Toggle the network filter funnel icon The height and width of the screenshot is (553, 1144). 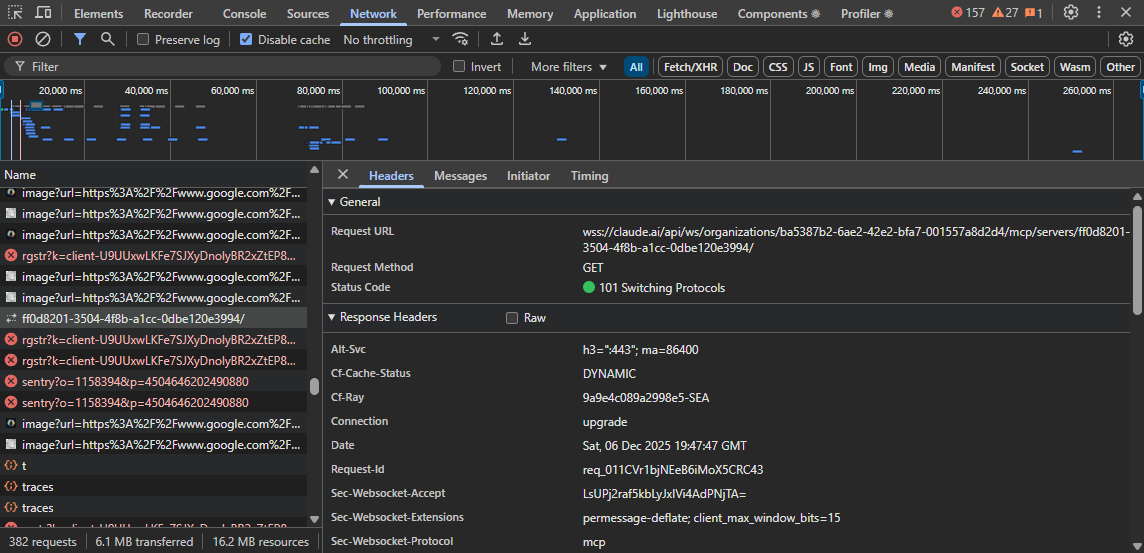click(x=80, y=39)
